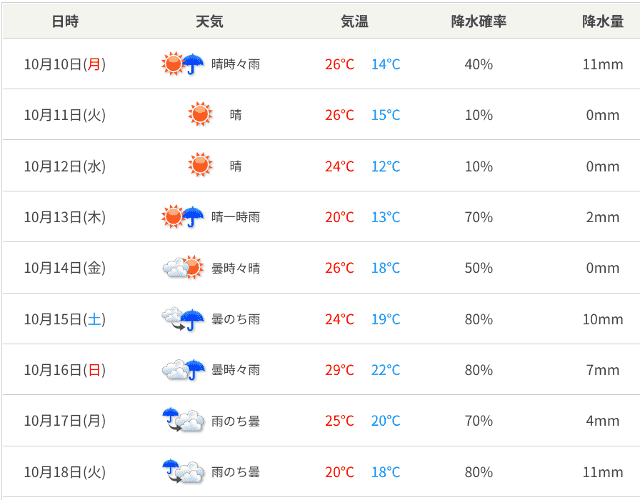
Task: Select the 10月10日(月) date cell
Action: [x=65, y=64]
